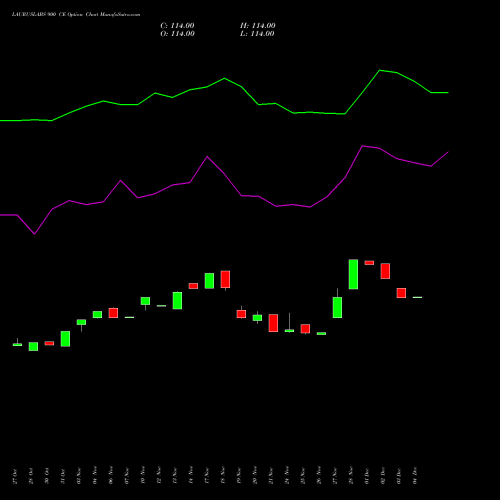
Task: Click the 28 Nov date label
Action: (x=351, y=475)
